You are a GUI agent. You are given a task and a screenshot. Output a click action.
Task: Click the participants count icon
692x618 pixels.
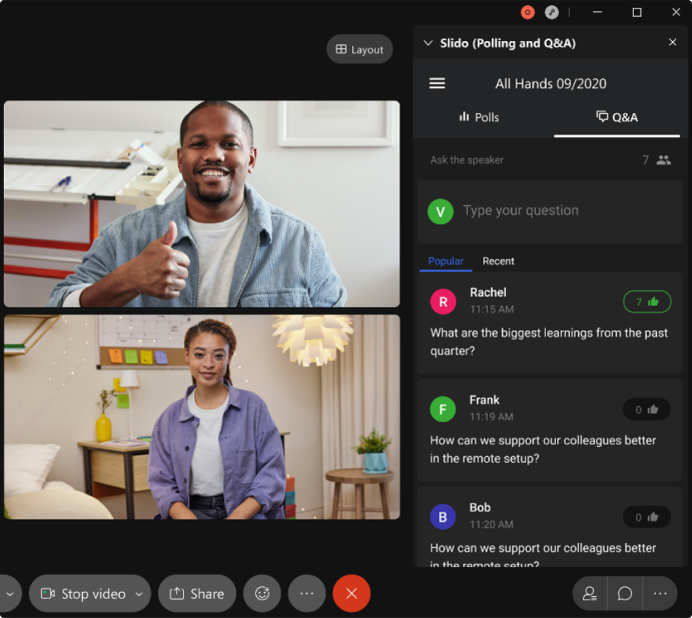[x=663, y=160]
